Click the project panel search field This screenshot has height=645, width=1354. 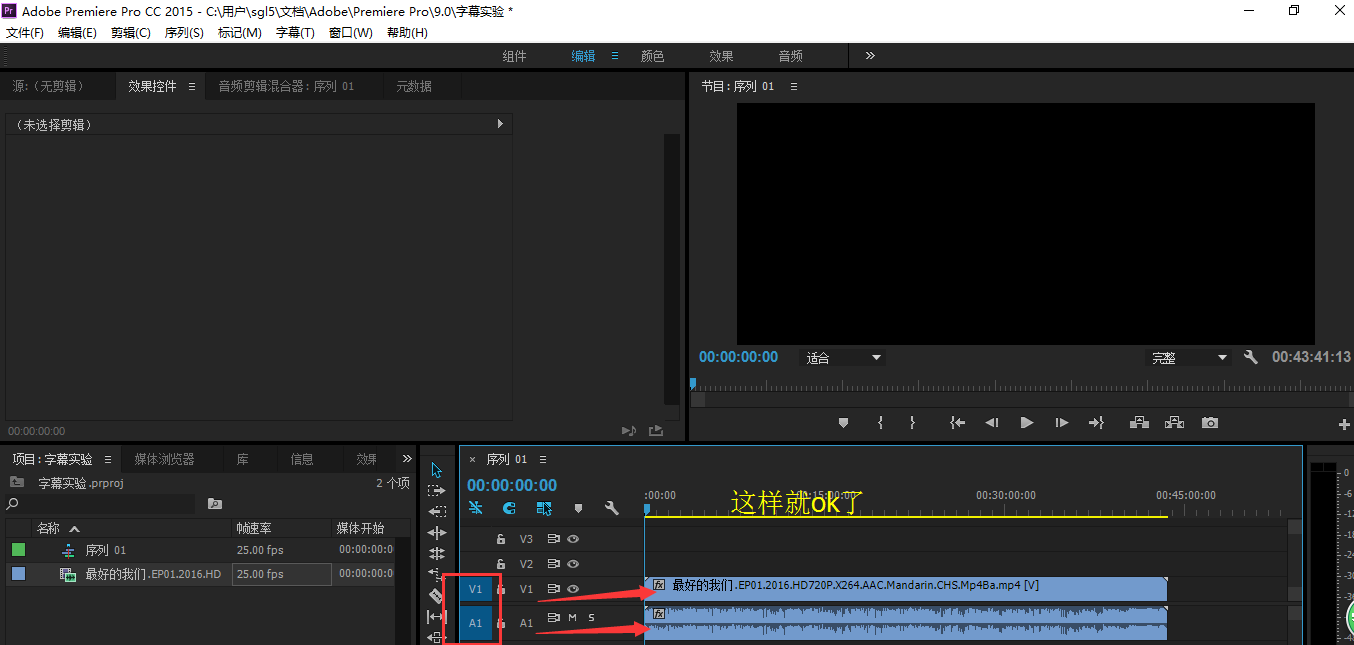100,504
